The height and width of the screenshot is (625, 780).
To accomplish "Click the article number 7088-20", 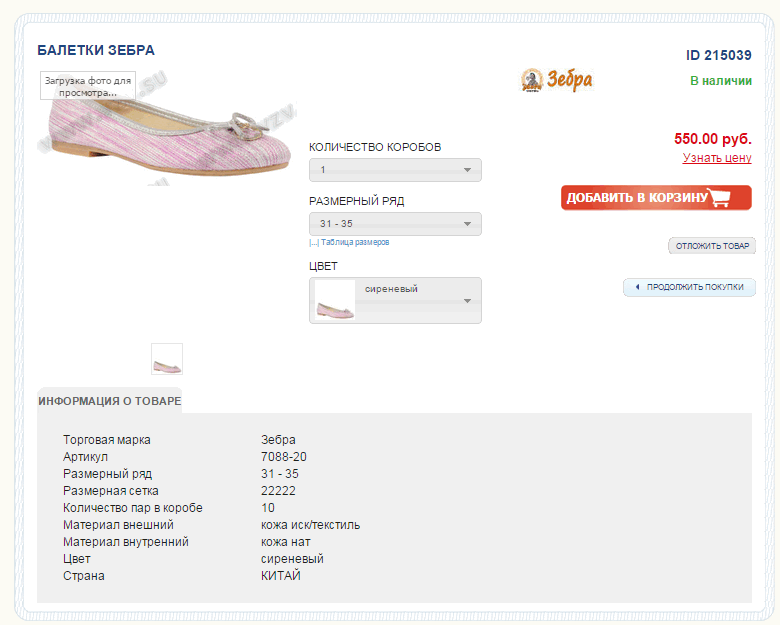I will coord(283,457).
